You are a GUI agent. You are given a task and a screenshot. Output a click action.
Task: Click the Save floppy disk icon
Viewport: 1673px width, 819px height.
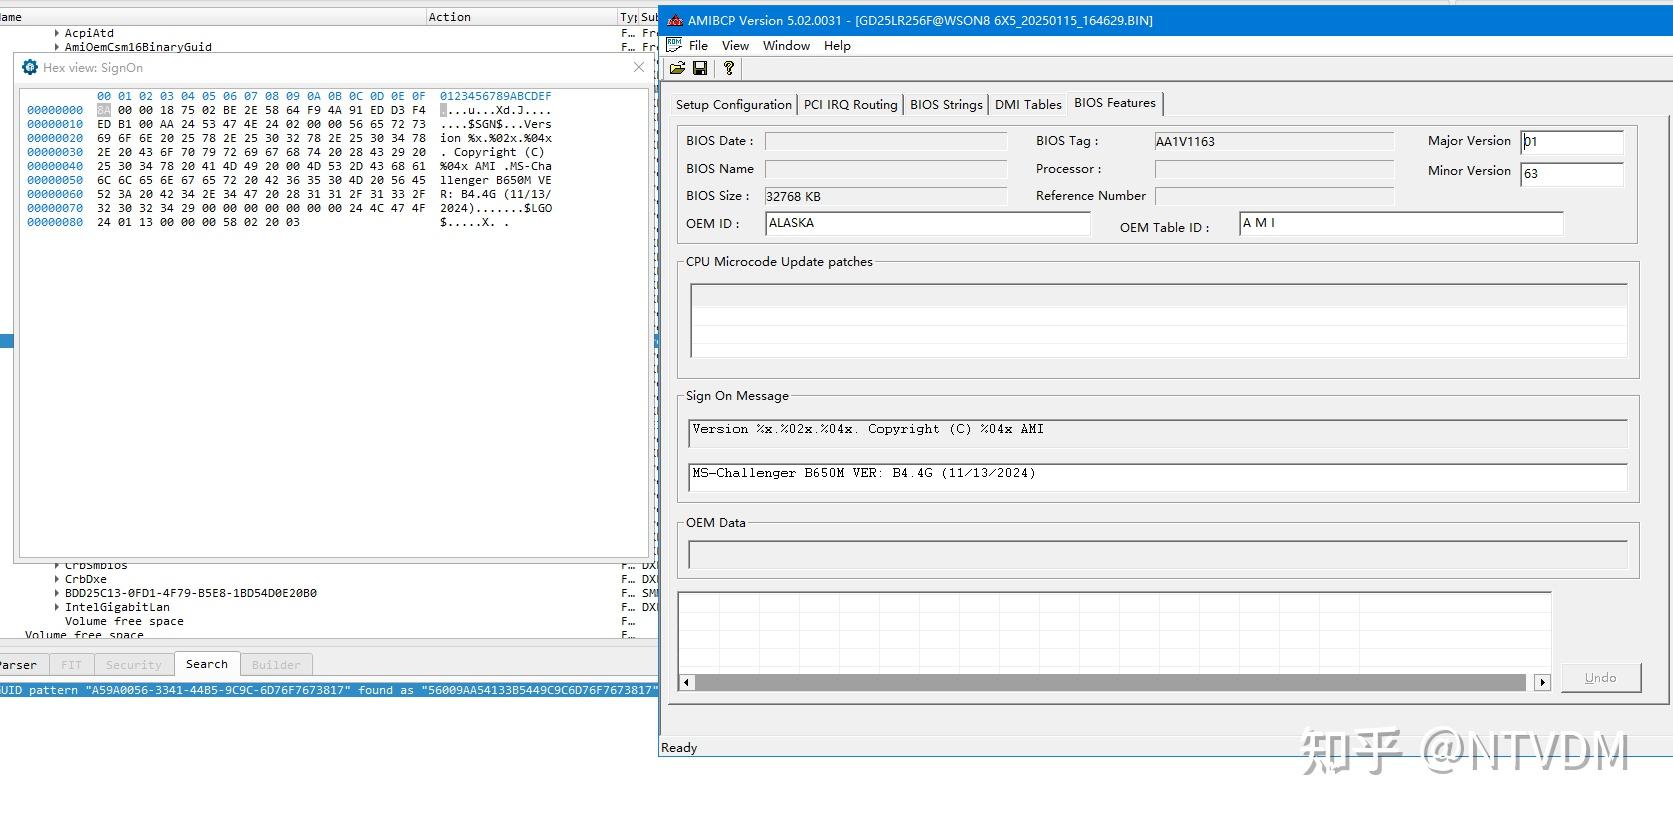[x=700, y=68]
